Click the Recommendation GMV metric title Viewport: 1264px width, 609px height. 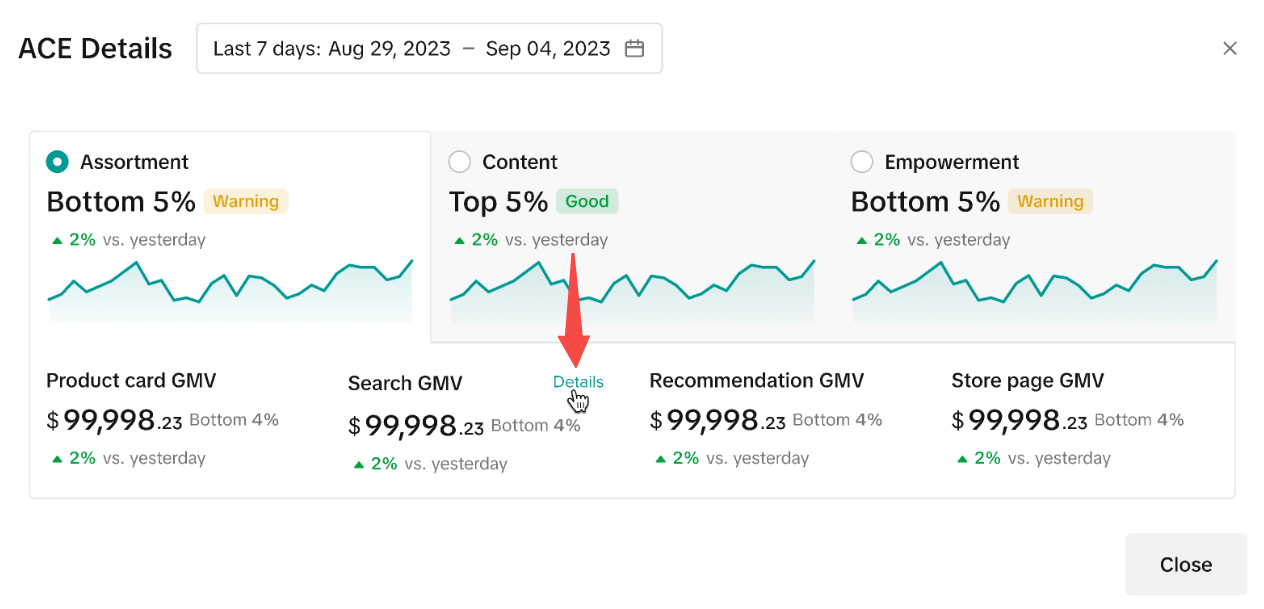[756, 380]
